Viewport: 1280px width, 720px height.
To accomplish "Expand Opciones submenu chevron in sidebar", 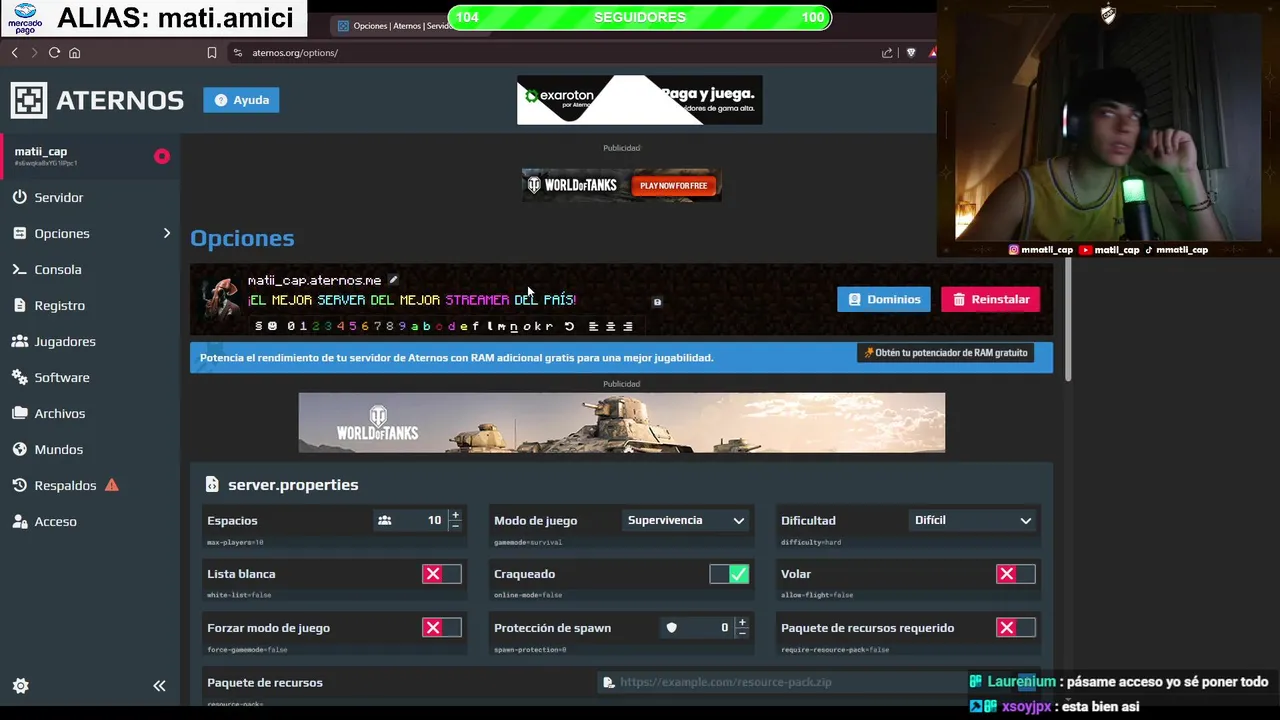I will click(x=167, y=233).
